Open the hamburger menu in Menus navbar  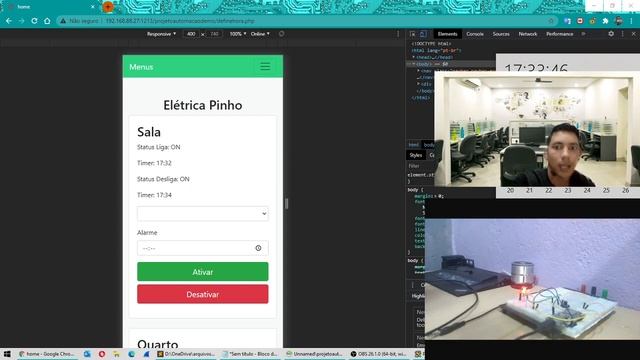265,67
